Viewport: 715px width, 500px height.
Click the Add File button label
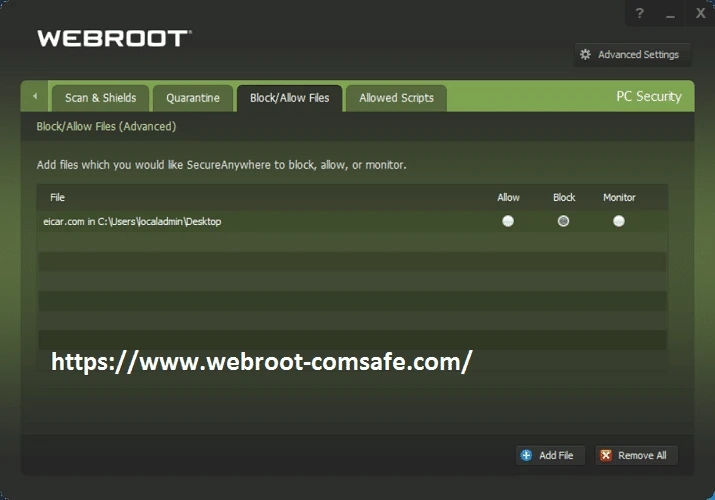(556, 455)
